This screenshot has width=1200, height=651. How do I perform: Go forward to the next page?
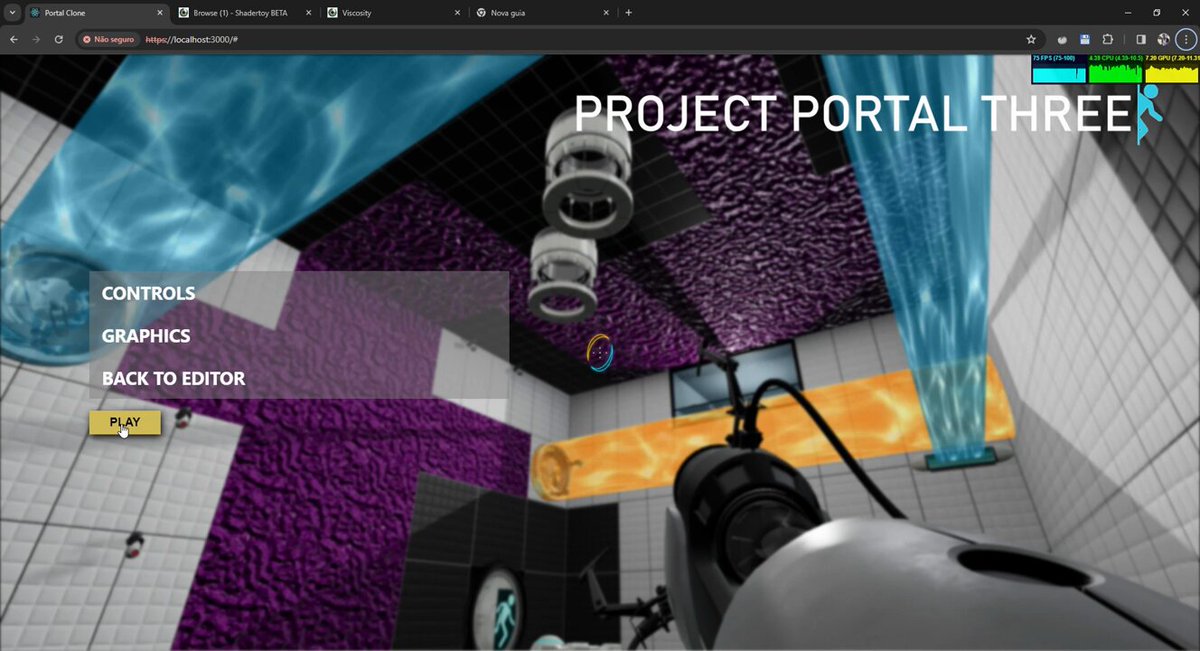click(x=37, y=39)
